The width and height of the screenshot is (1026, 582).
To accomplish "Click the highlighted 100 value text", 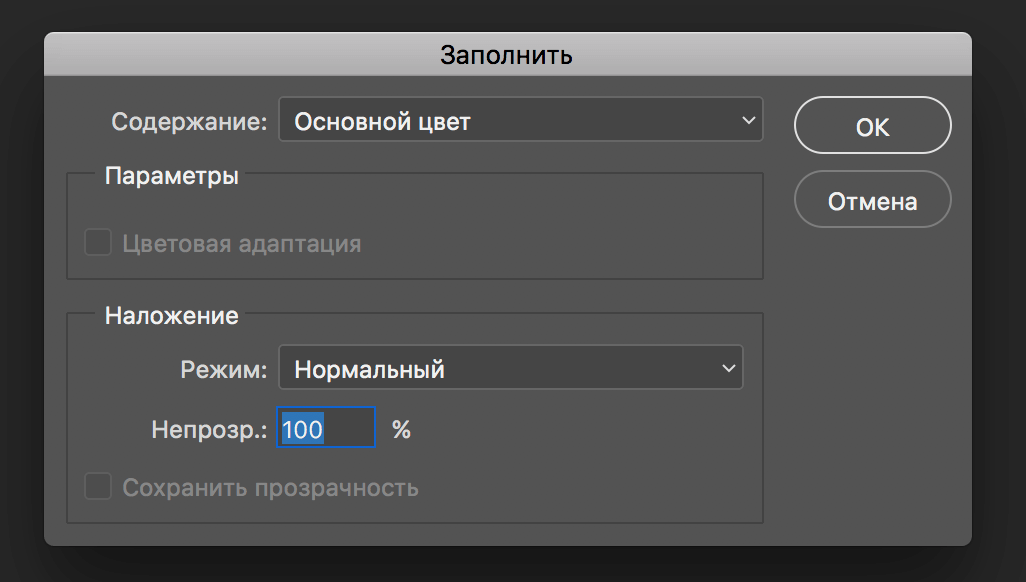I will pyautogui.click(x=302, y=429).
